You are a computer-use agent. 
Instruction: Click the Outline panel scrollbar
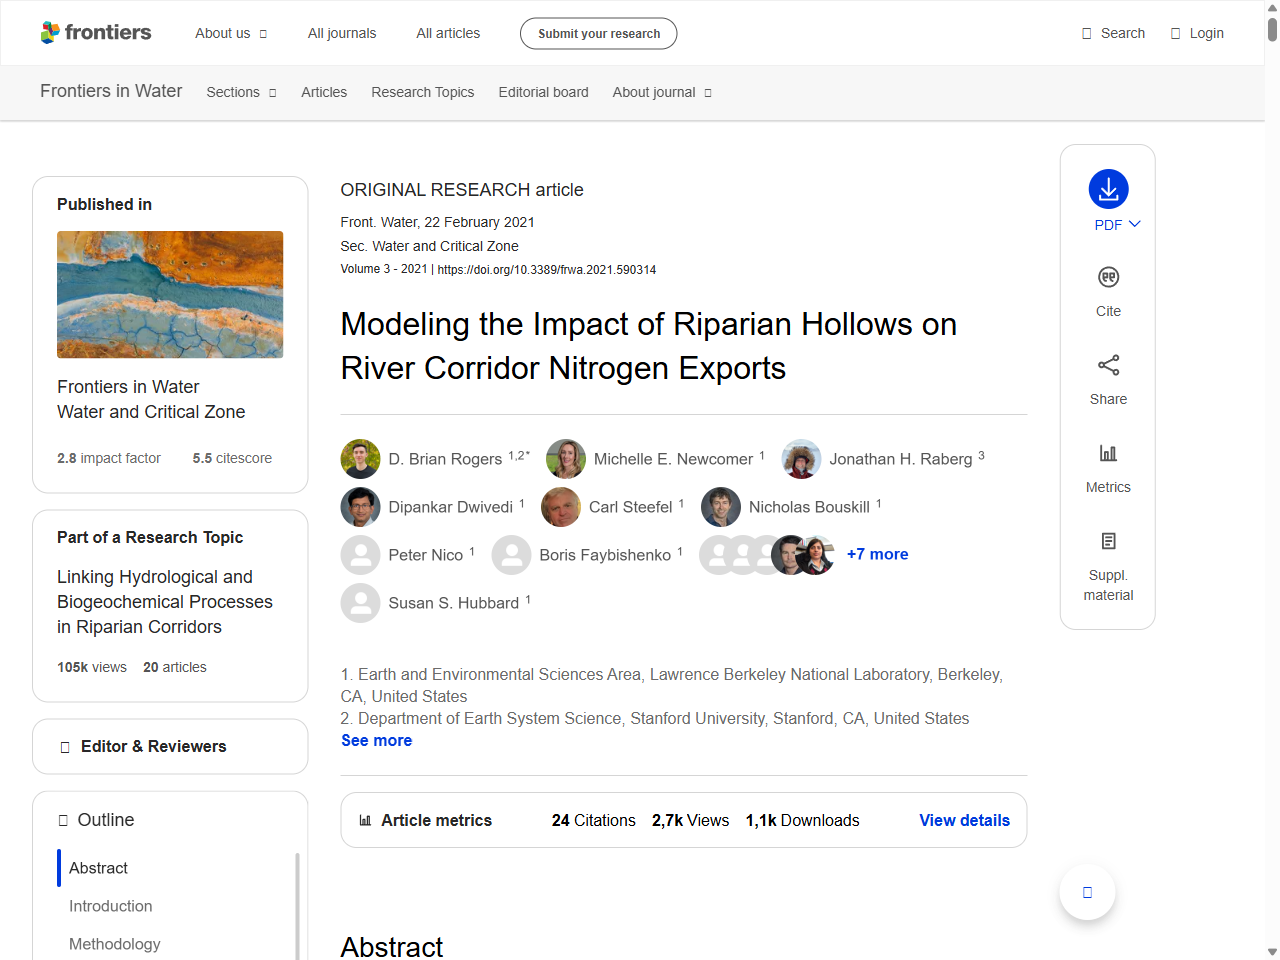click(x=297, y=906)
